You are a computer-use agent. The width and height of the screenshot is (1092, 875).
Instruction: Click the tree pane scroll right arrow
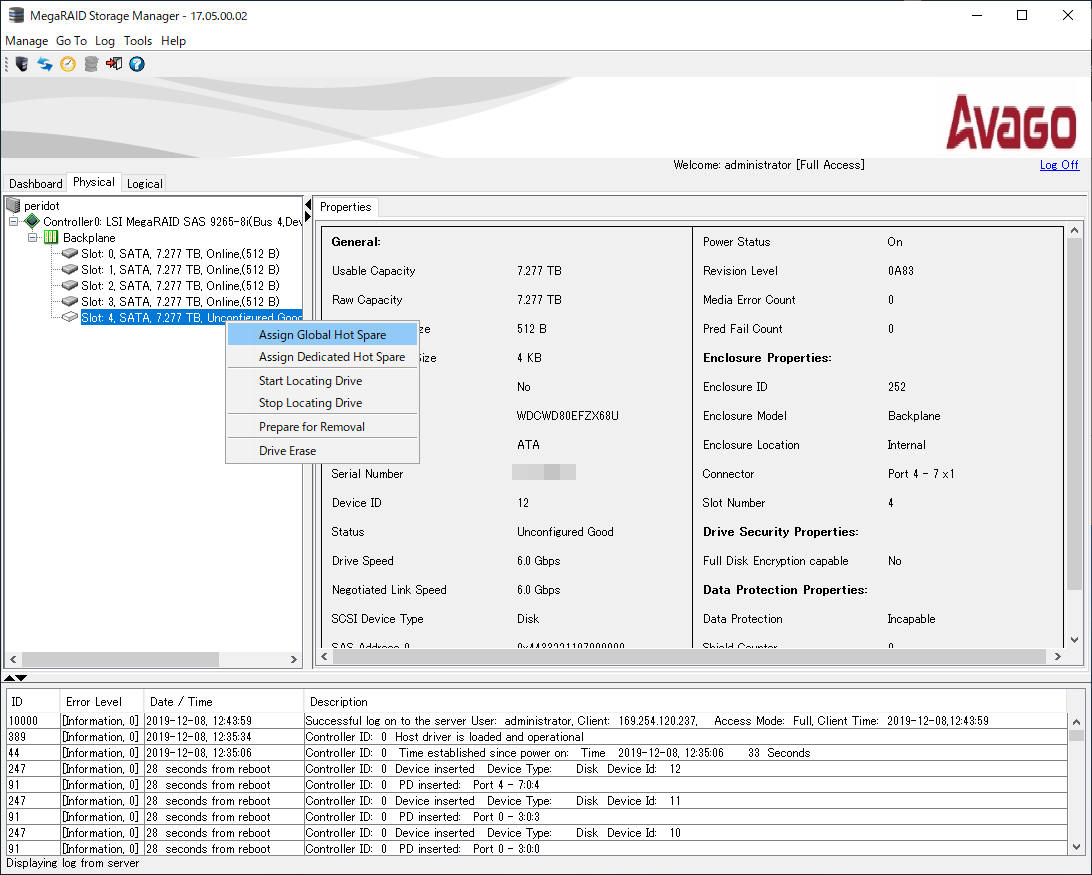(x=294, y=659)
